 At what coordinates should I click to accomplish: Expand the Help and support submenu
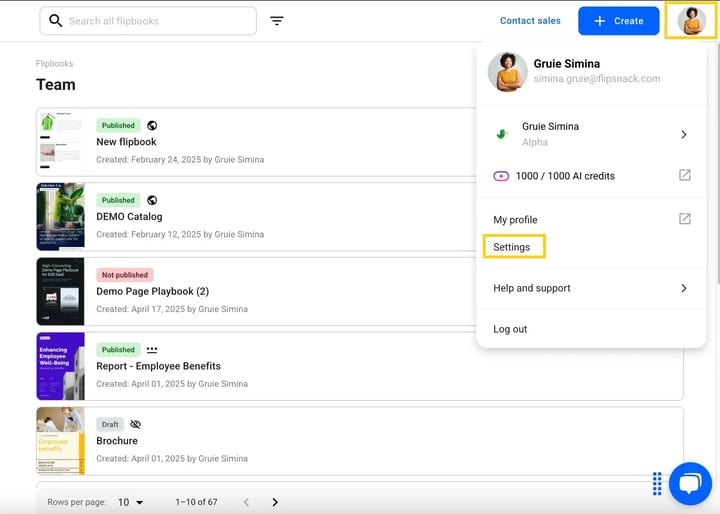click(684, 288)
